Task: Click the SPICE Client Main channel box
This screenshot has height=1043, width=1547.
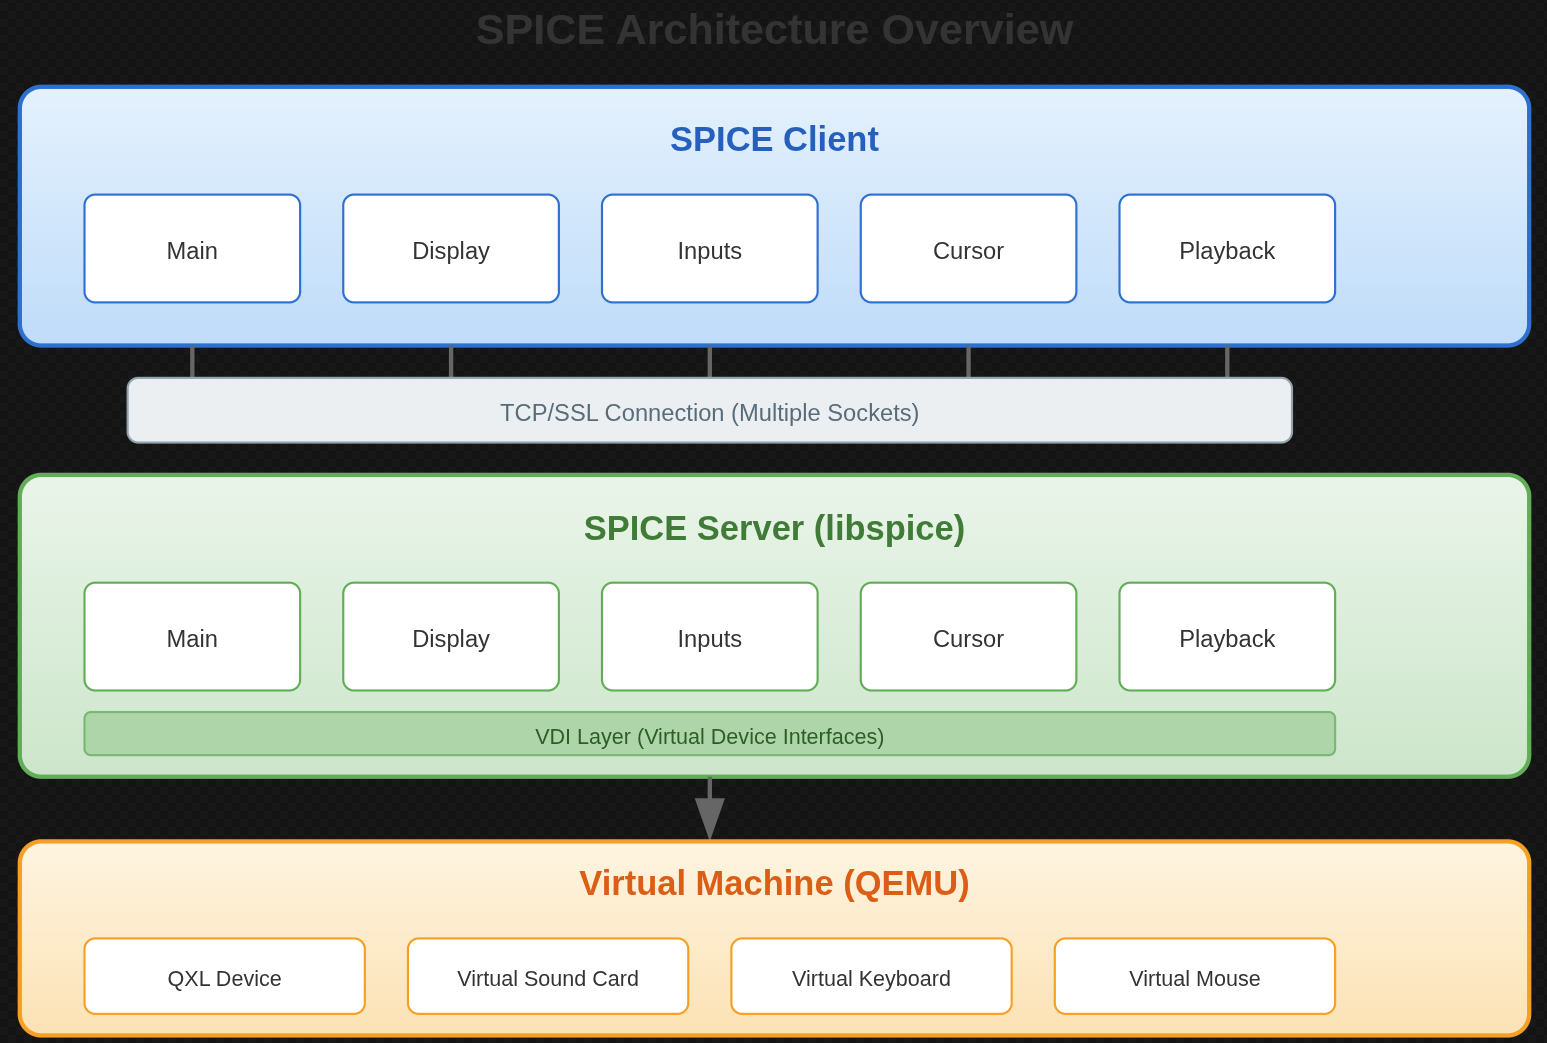Action: pos(192,249)
